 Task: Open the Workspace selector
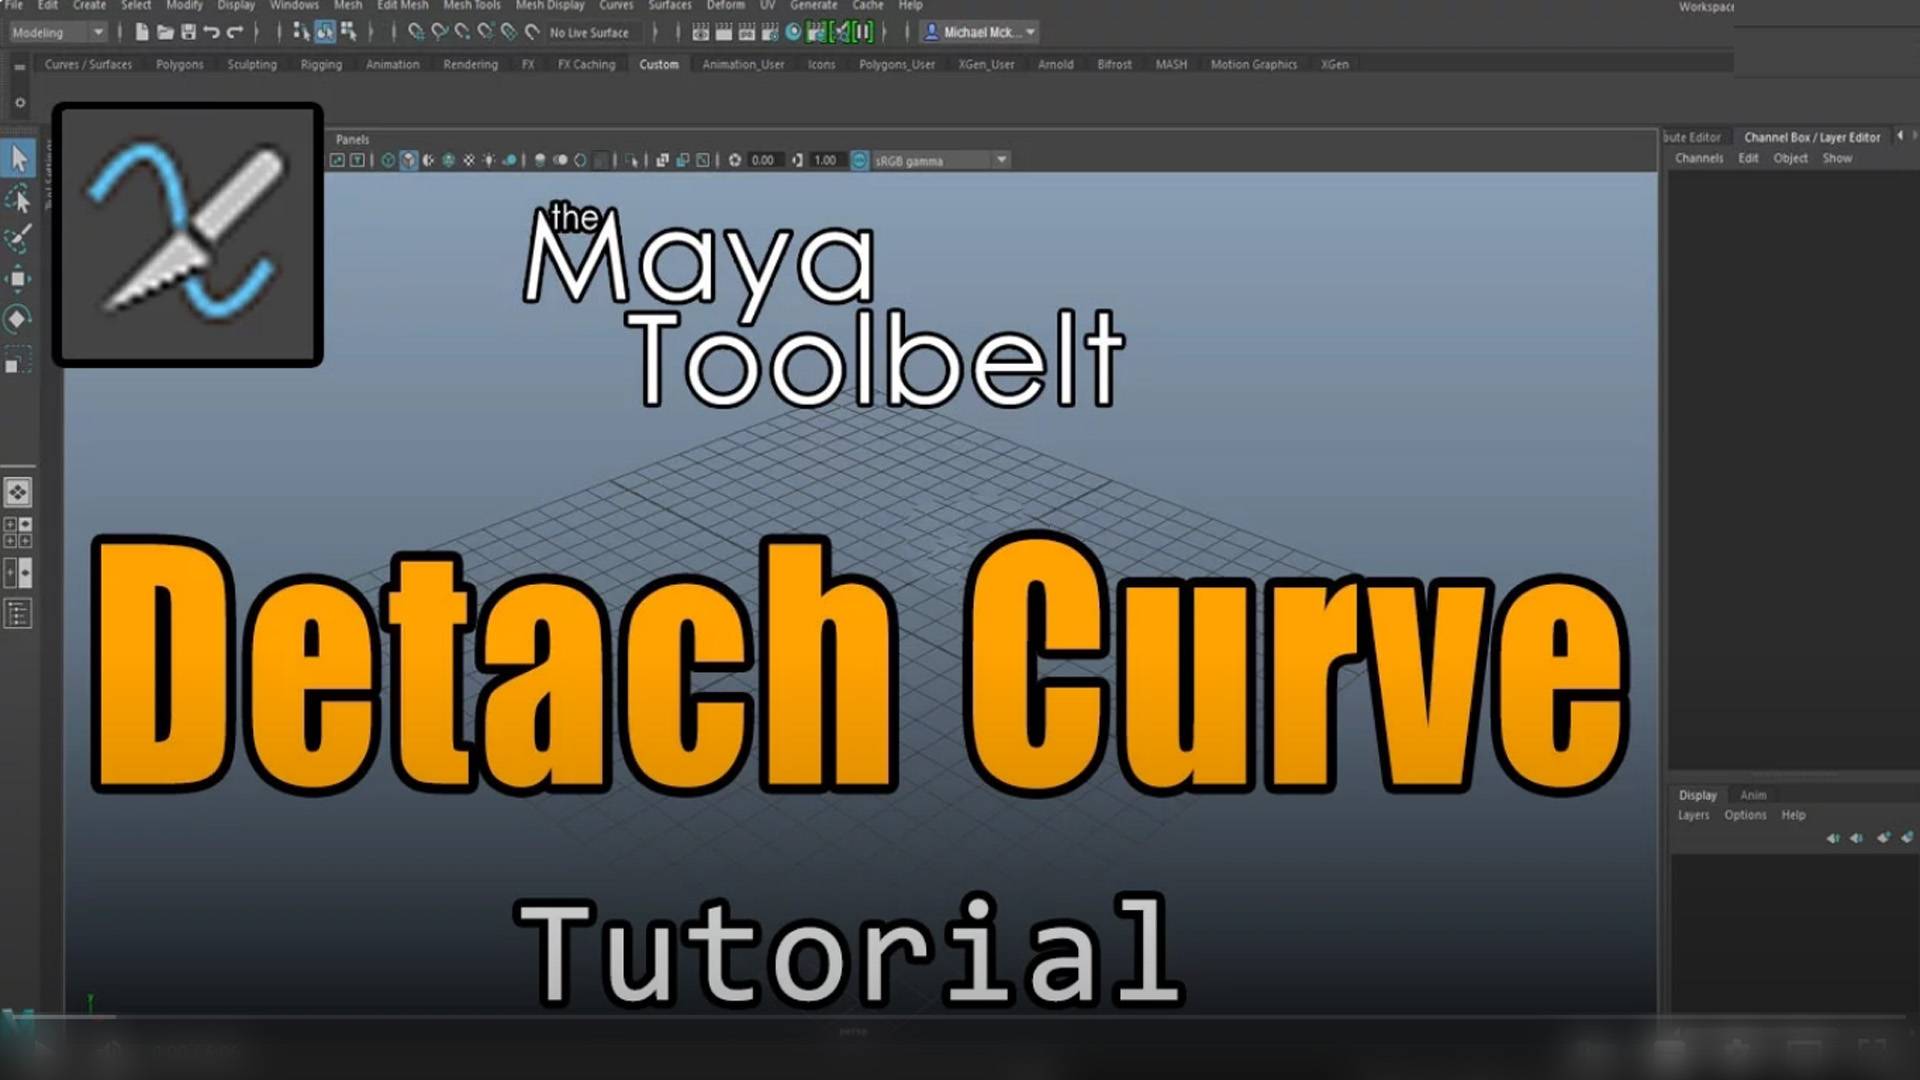tap(1706, 7)
